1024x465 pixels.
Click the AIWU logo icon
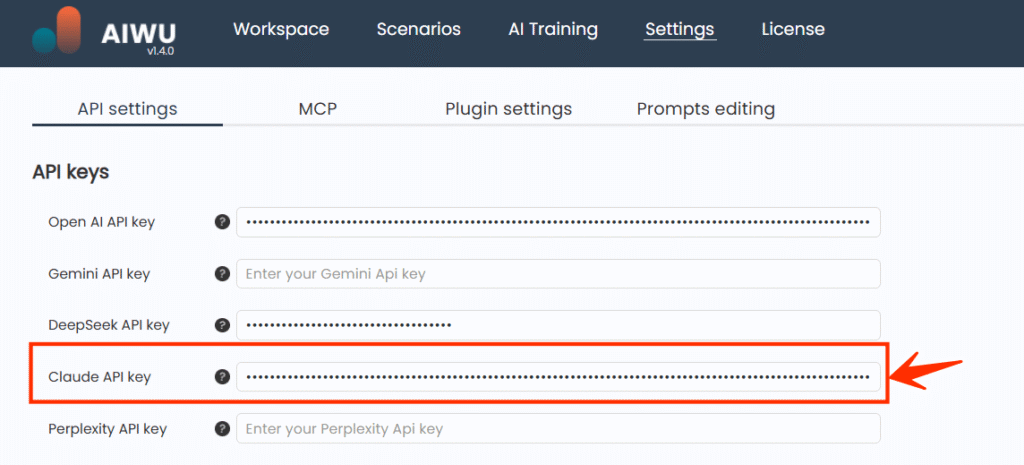point(57,31)
